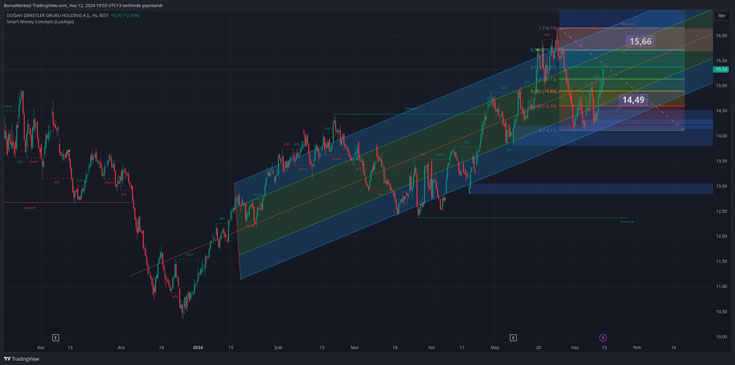Click the 14,00 price axis label
This screenshot has width=735, height=365.
[x=722, y=136]
